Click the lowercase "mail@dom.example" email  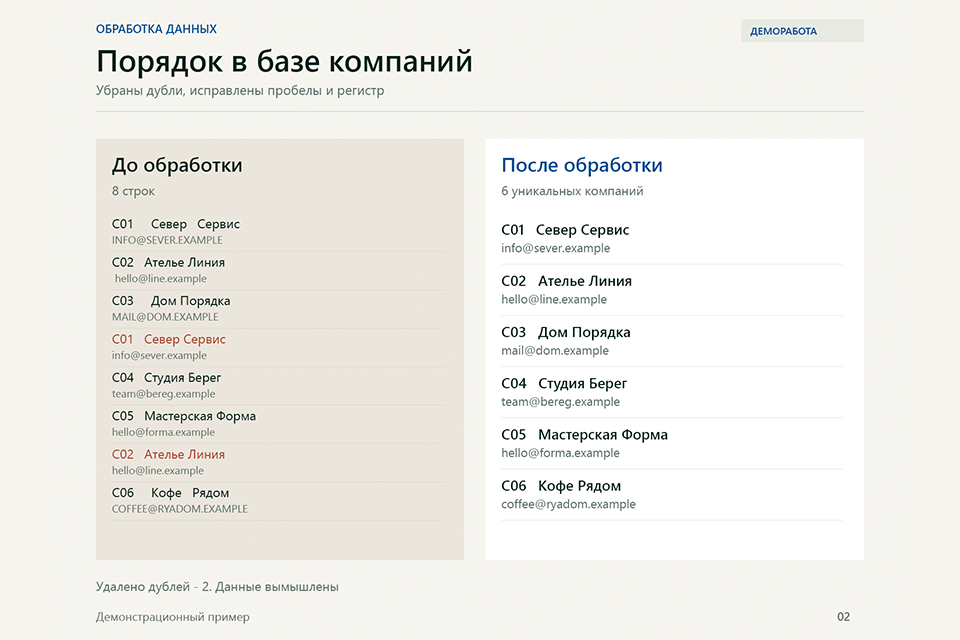pyautogui.click(x=555, y=350)
